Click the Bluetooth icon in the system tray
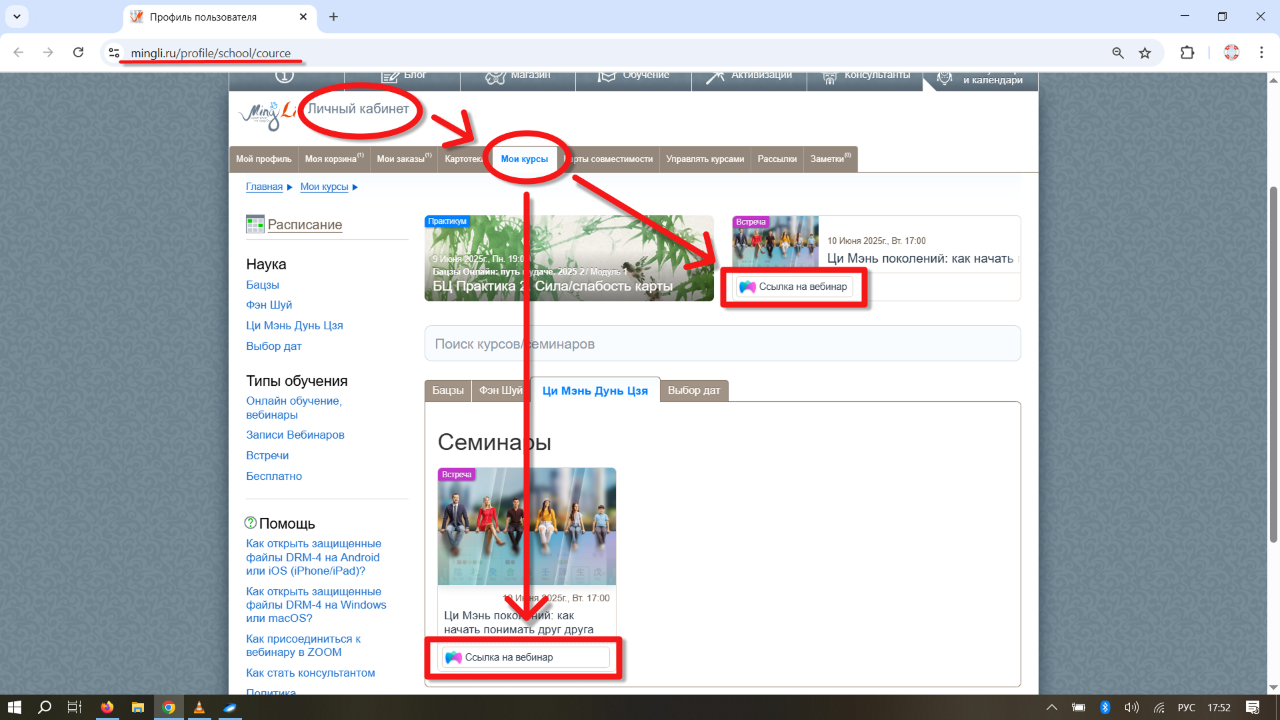 coord(1105,707)
